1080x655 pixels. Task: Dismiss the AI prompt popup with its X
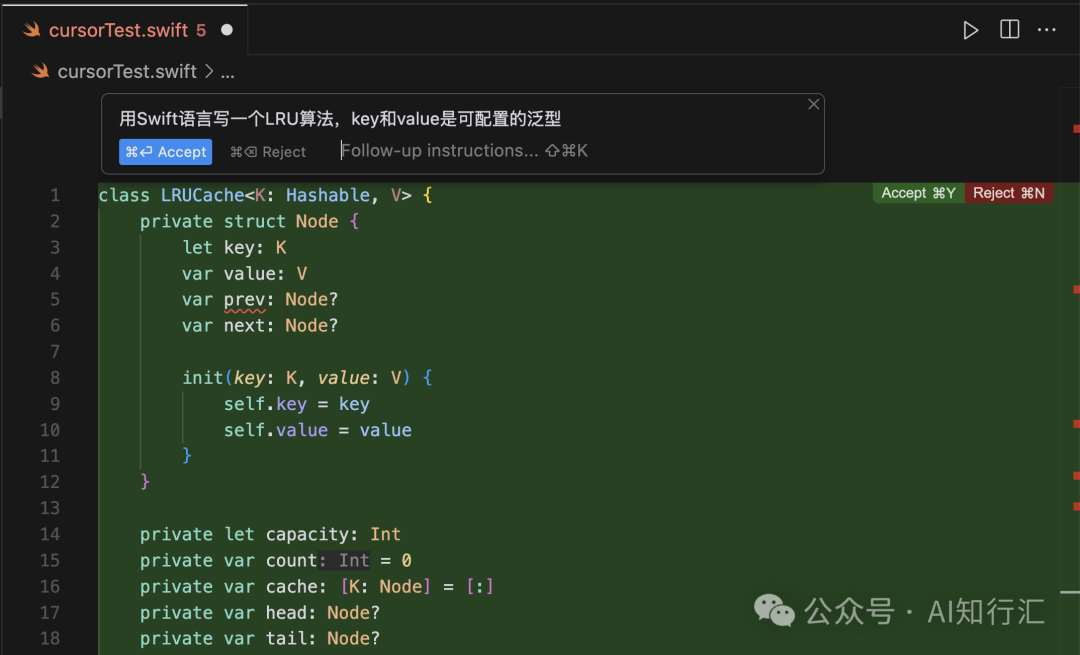click(813, 103)
